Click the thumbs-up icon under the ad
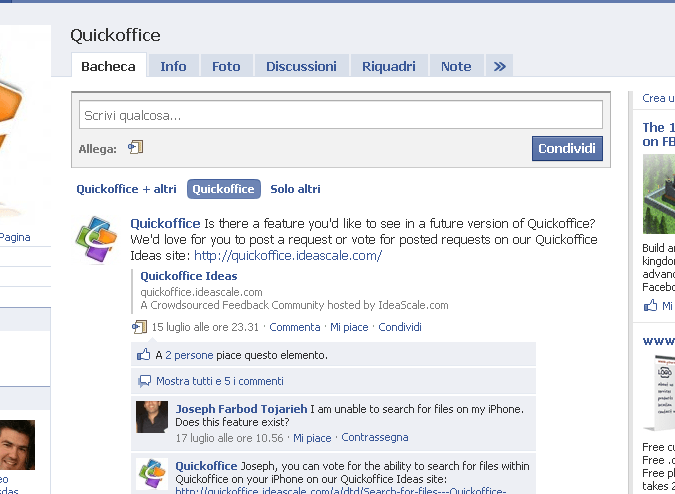 pos(650,306)
